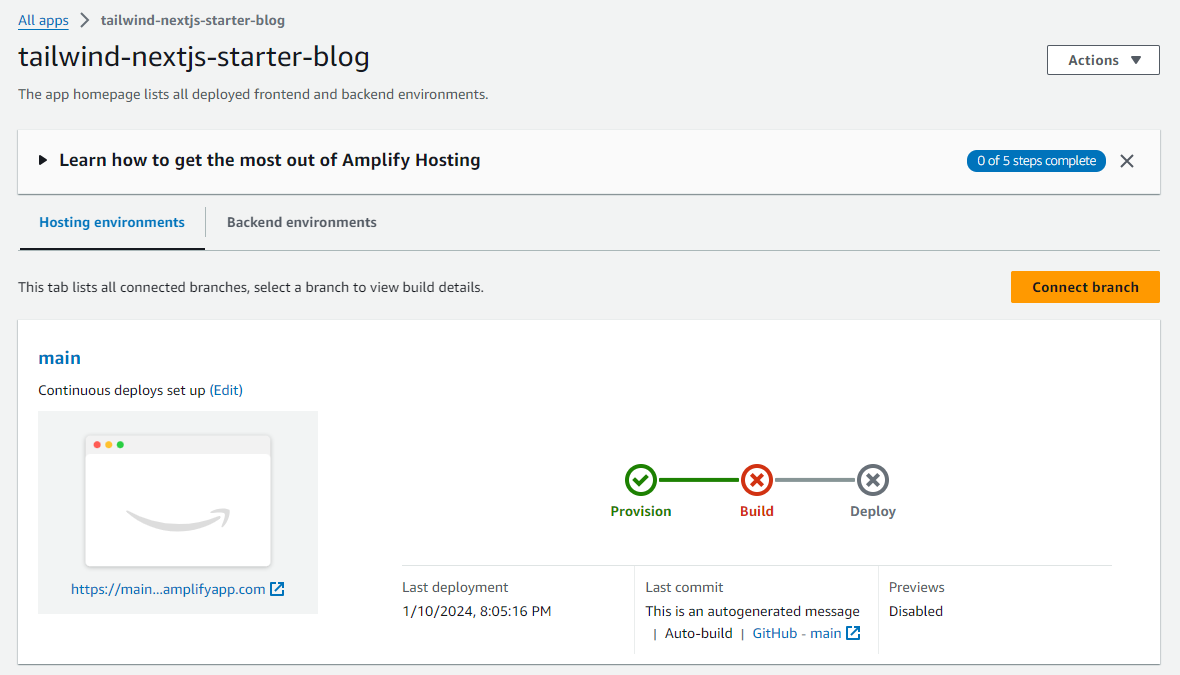
Task: Open the main amplifyapp.com URL
Action: tap(168, 589)
